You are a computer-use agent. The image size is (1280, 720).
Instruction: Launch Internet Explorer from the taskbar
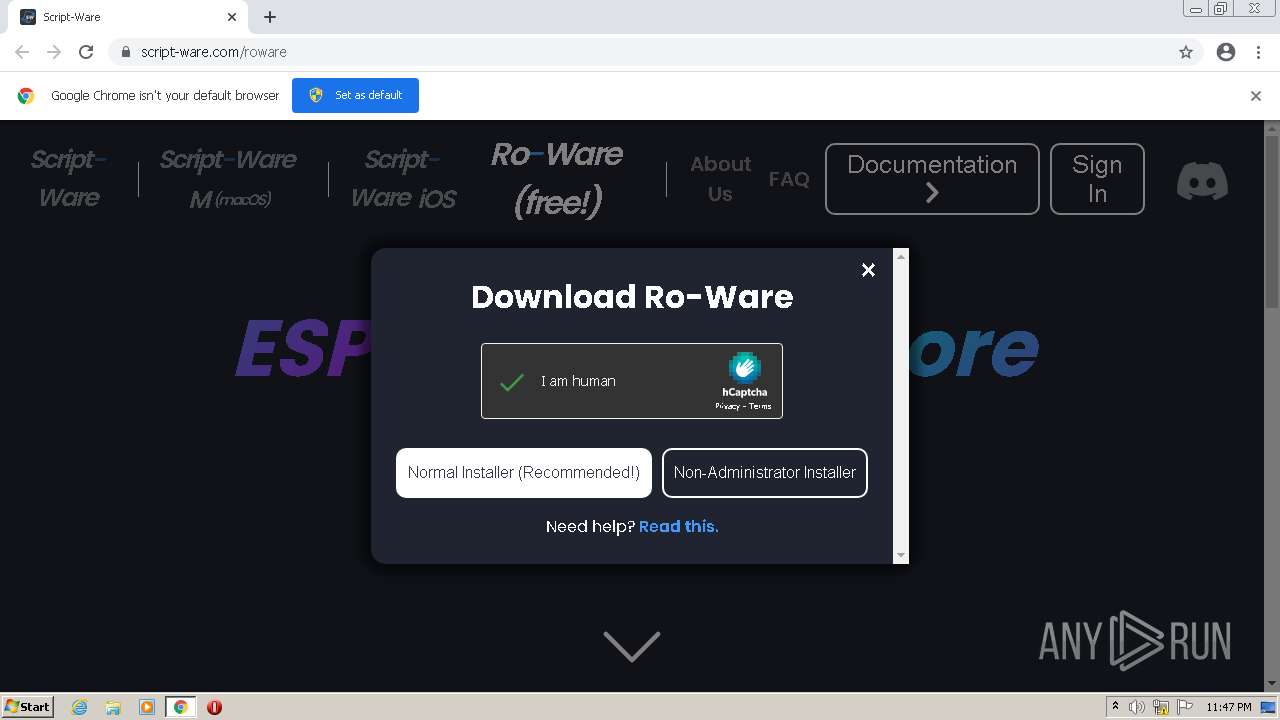tap(79, 707)
